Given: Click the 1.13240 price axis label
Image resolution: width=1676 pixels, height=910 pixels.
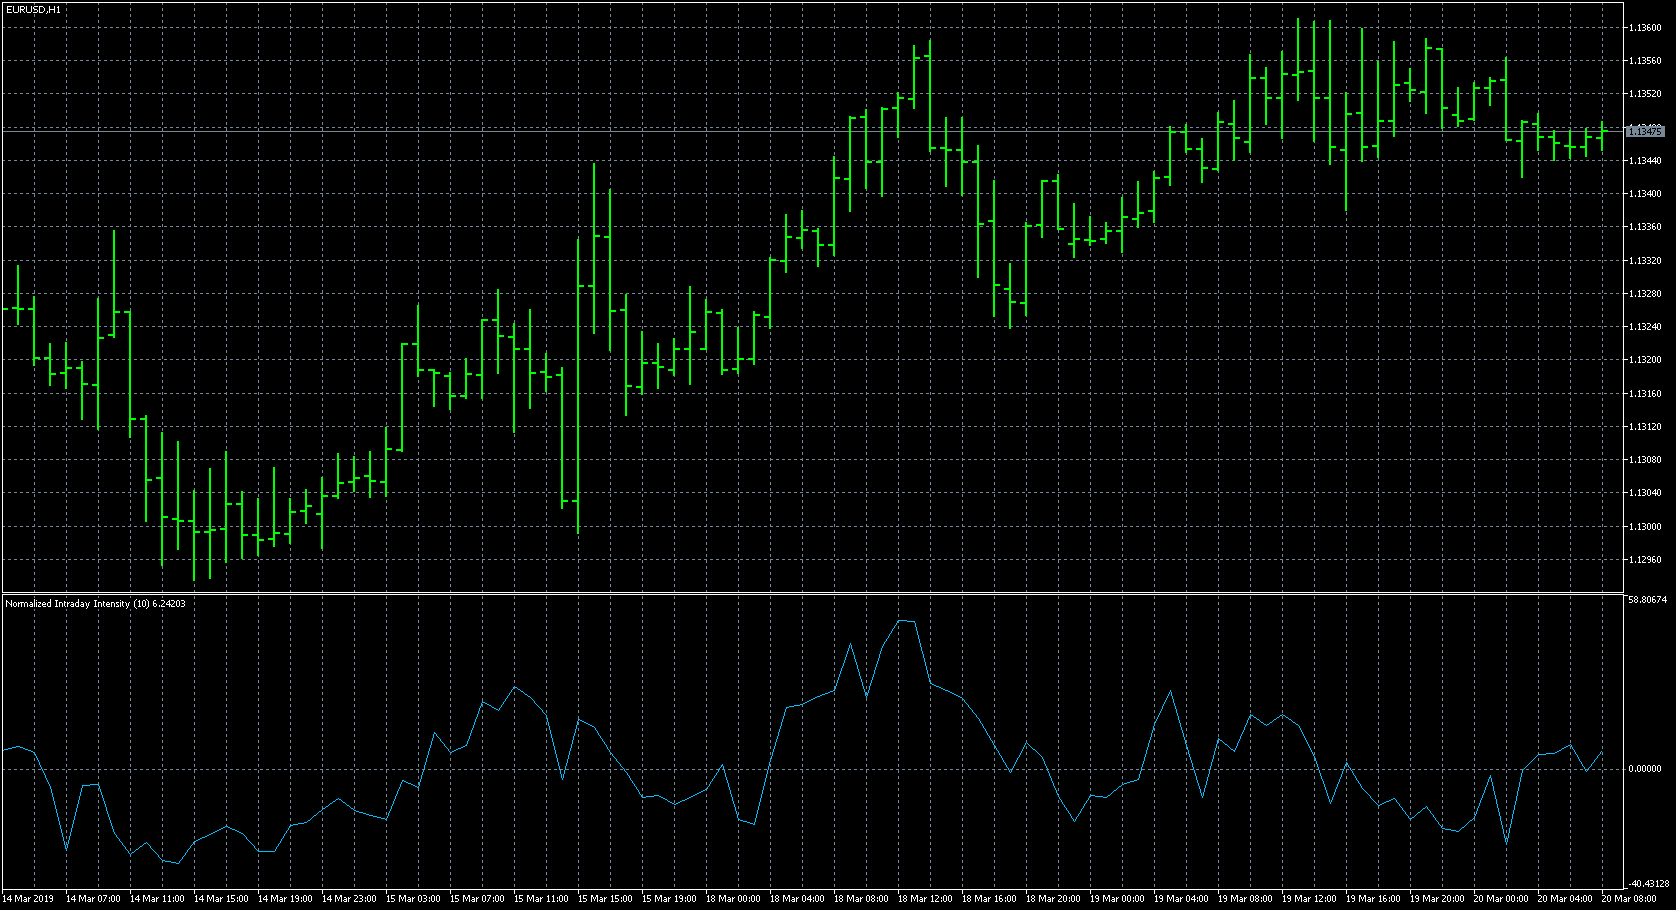Looking at the screenshot, I should coord(1645,327).
